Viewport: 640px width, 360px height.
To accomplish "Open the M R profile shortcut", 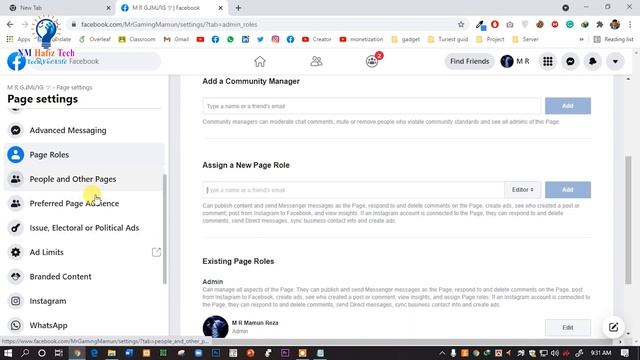I will [515, 61].
